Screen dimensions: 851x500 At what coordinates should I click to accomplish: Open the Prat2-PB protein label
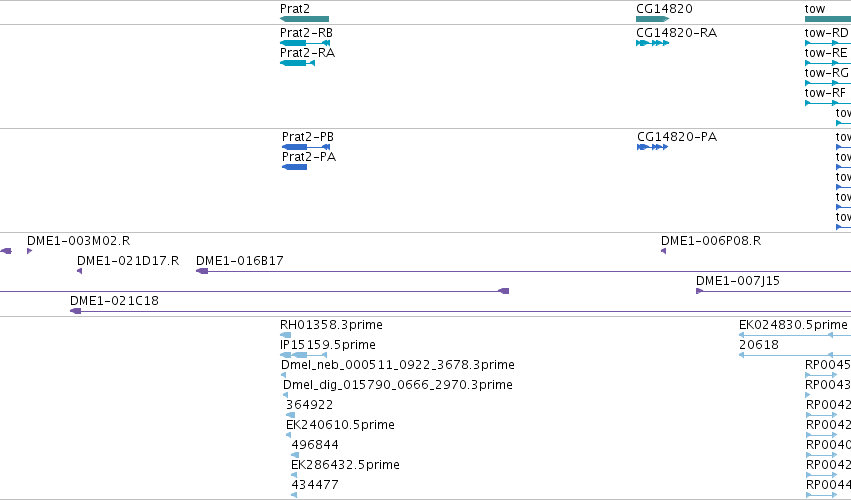(x=308, y=137)
